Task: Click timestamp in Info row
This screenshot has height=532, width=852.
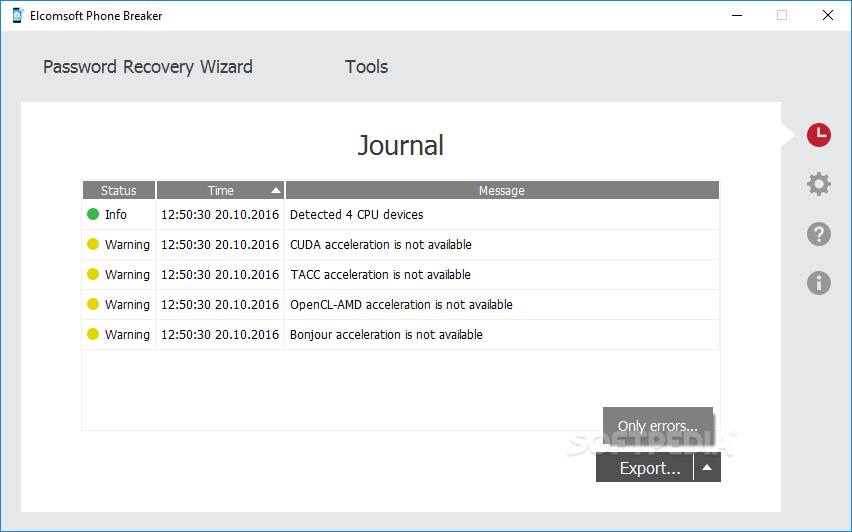Action: point(220,215)
